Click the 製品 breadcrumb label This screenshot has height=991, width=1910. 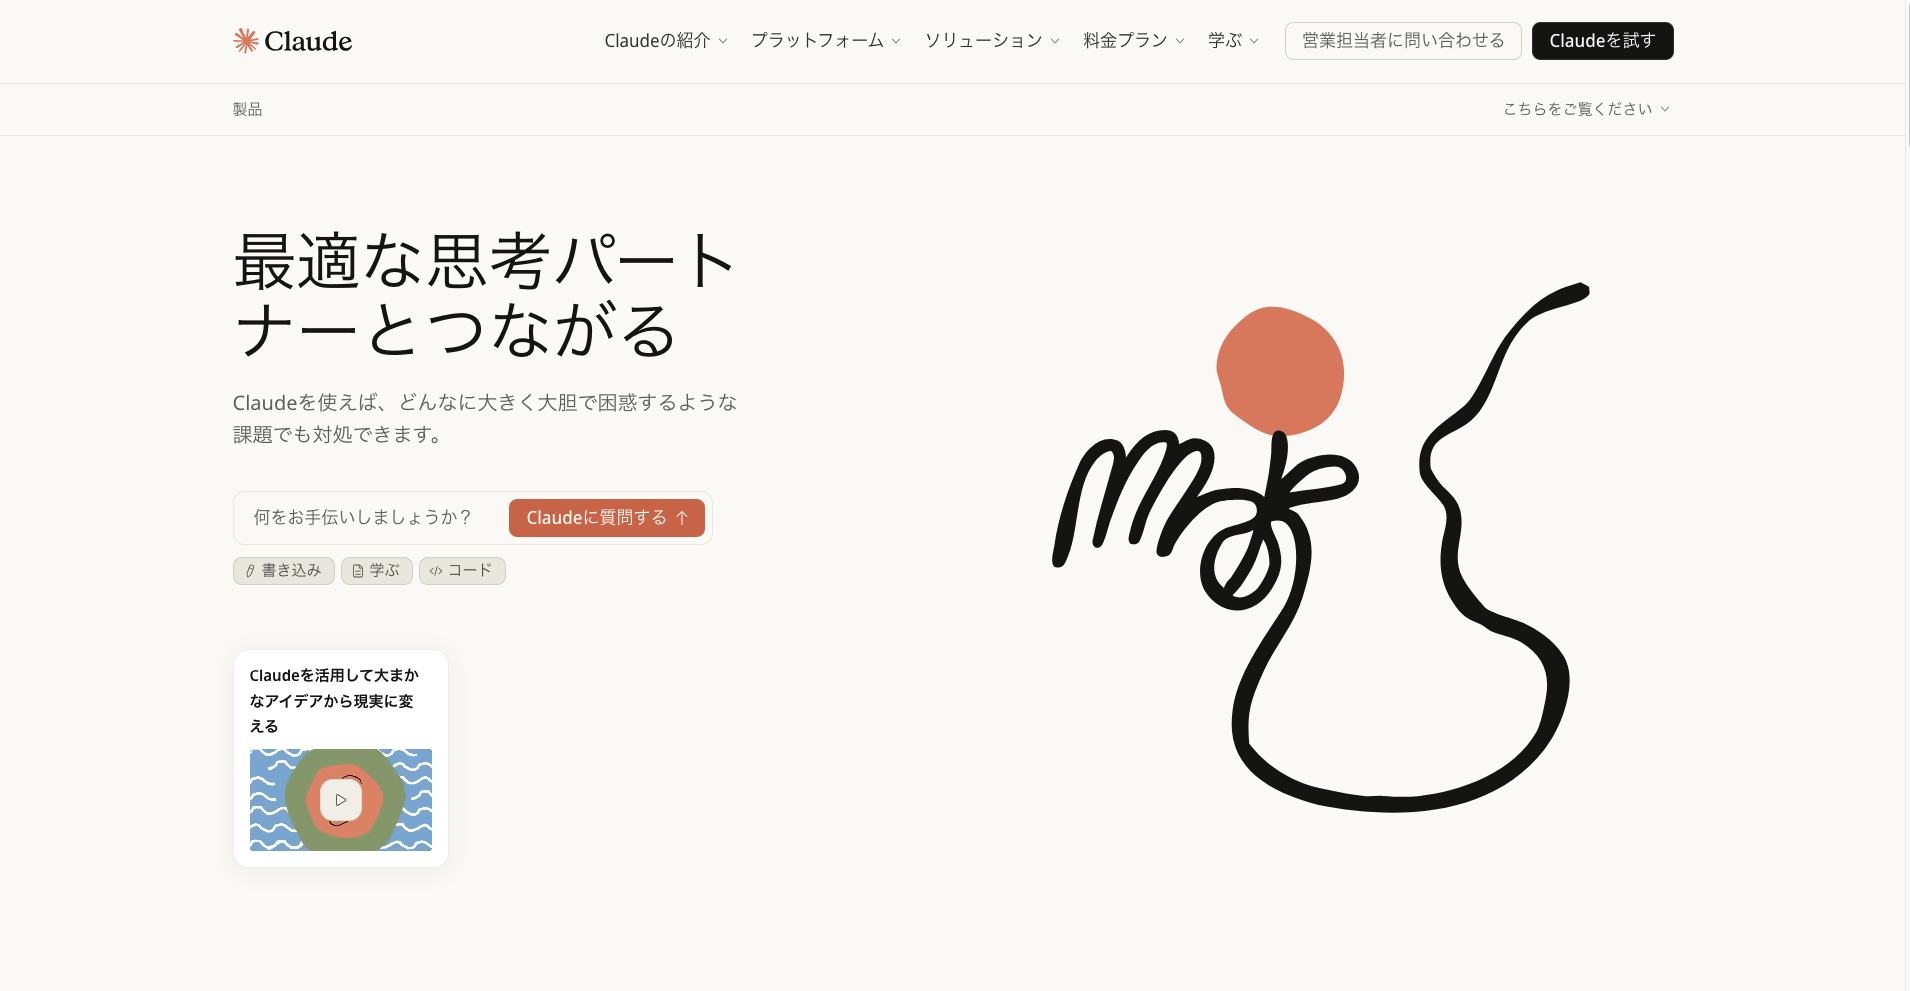pos(247,109)
